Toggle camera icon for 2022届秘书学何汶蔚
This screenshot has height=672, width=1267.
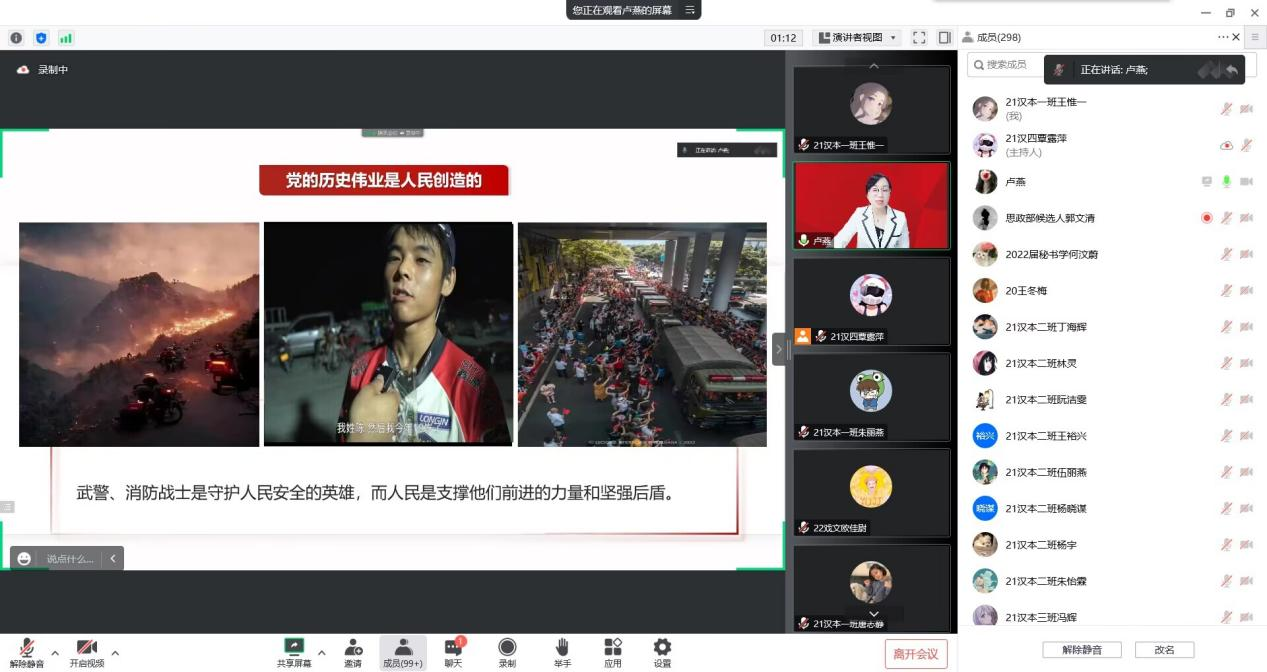[1246, 254]
